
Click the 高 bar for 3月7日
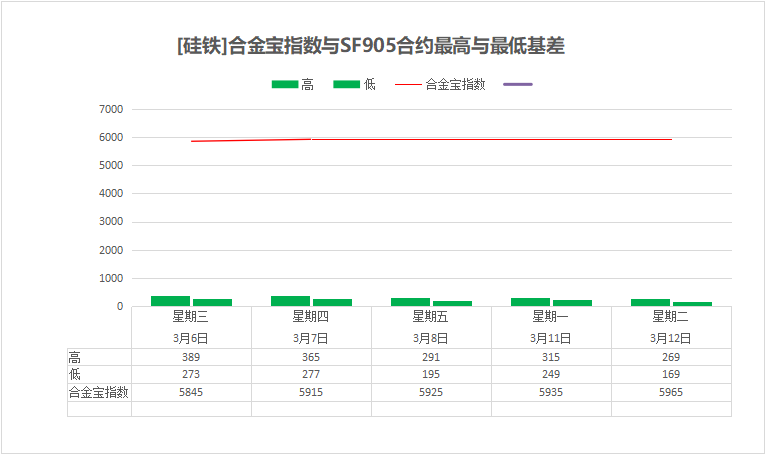[290, 301]
